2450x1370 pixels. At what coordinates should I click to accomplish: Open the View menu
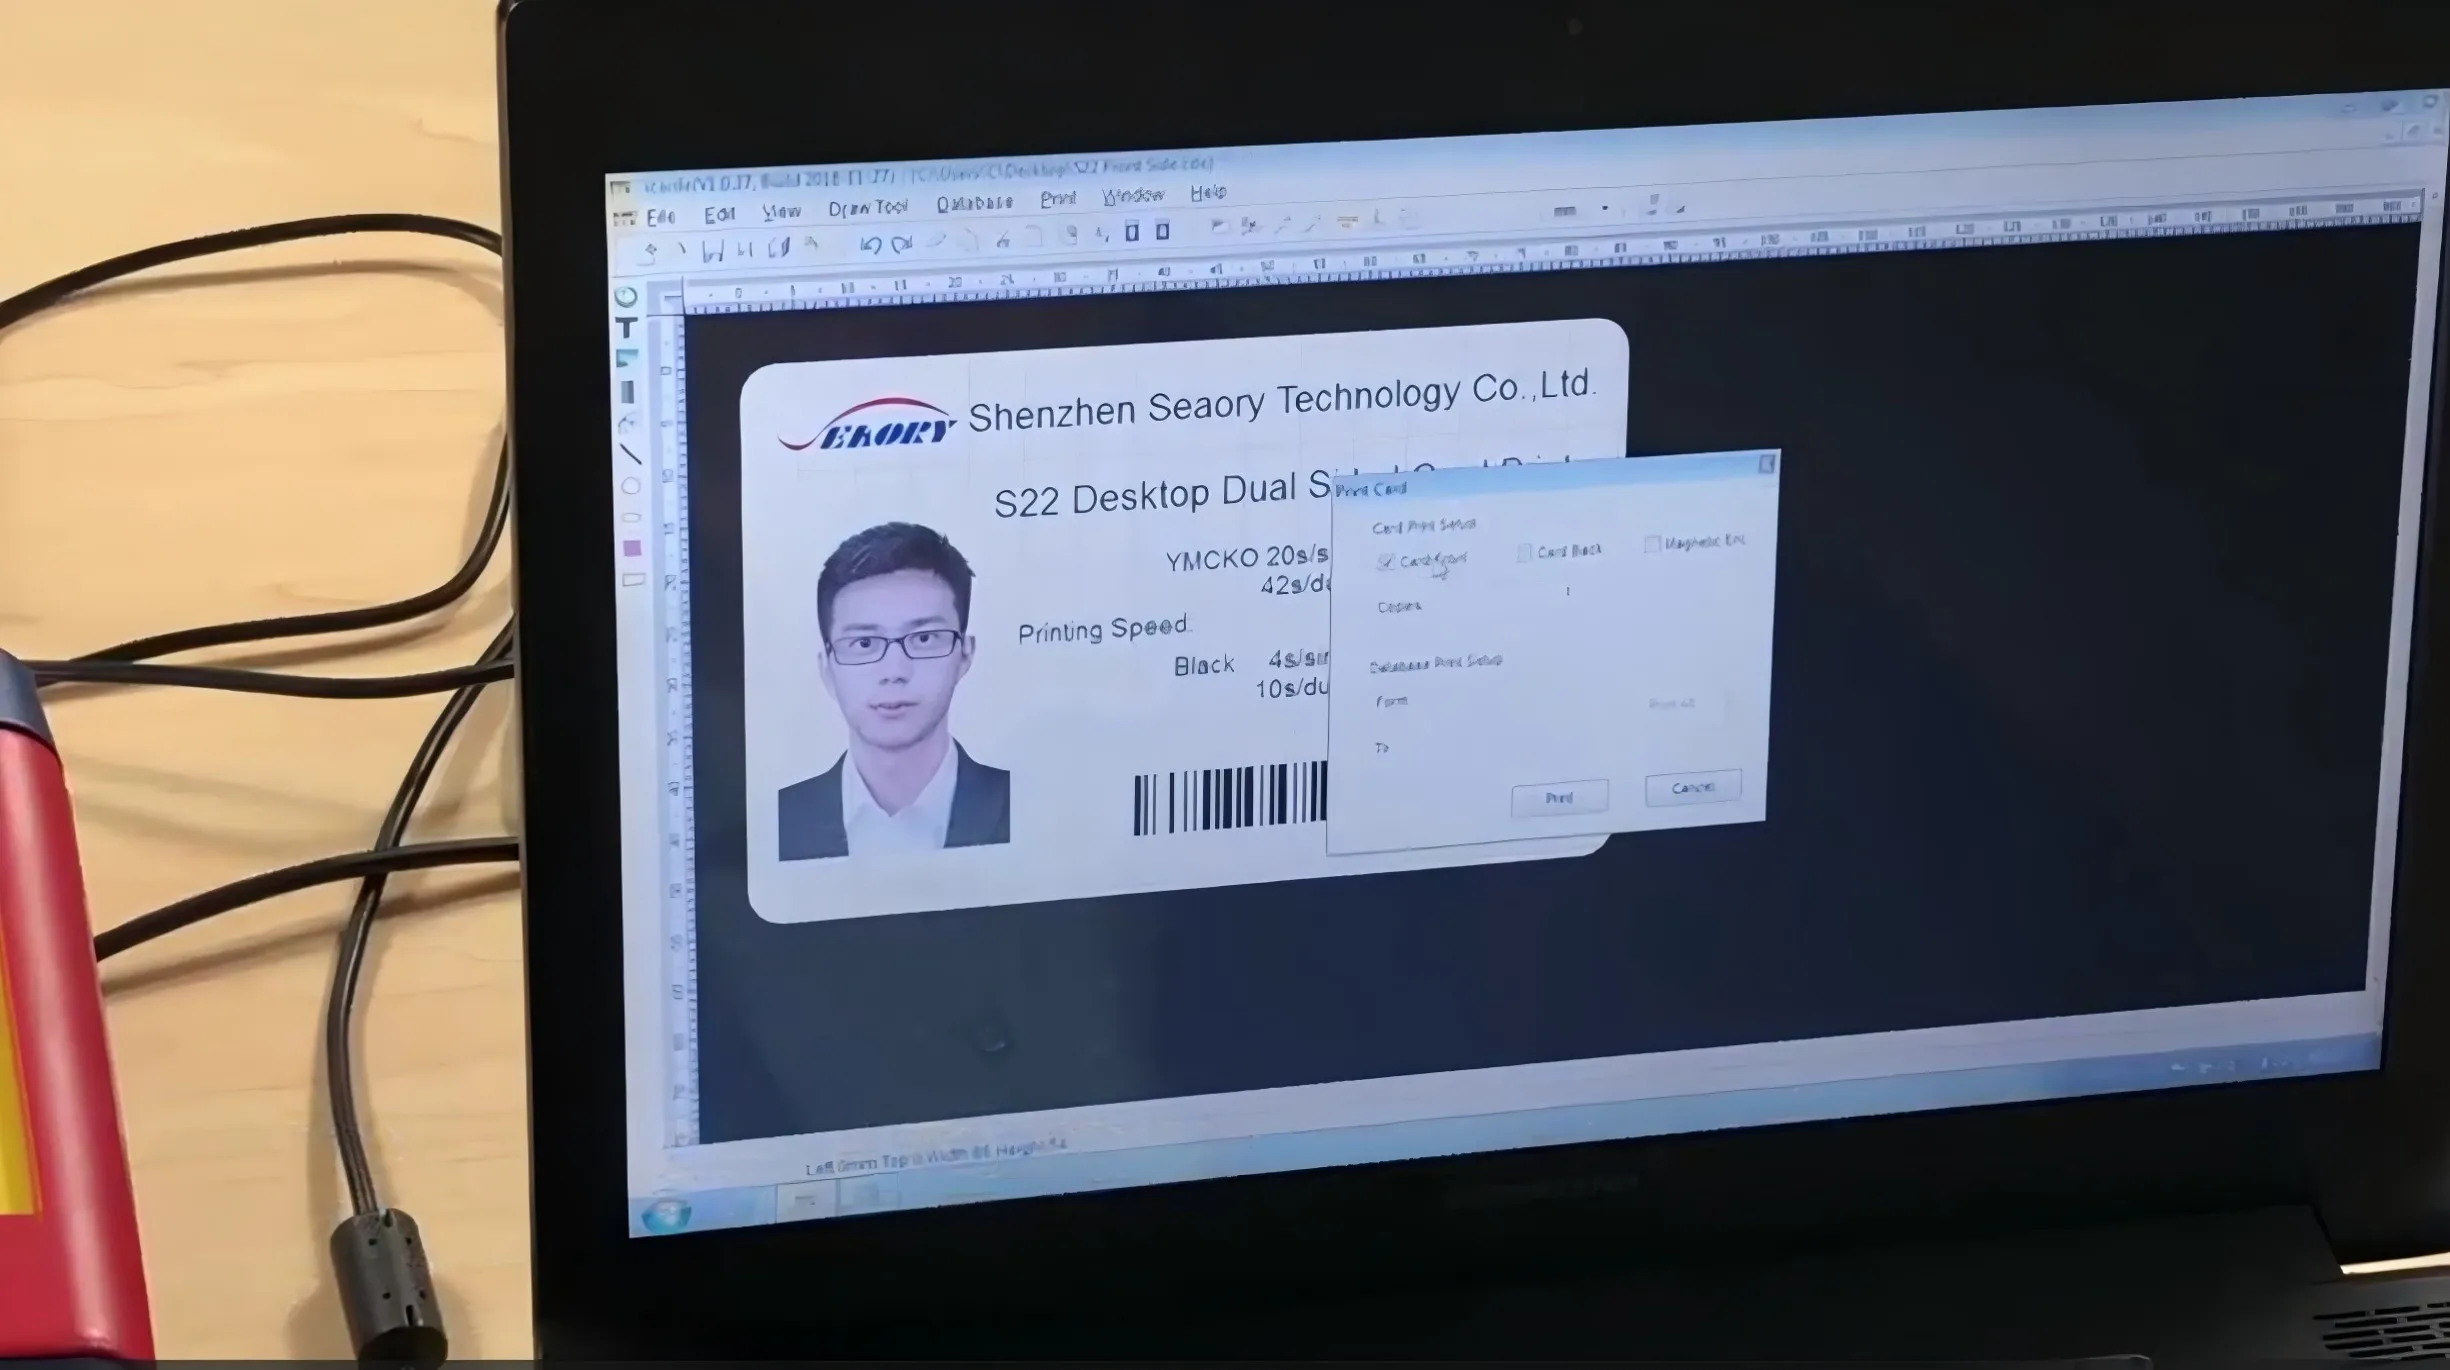[781, 212]
